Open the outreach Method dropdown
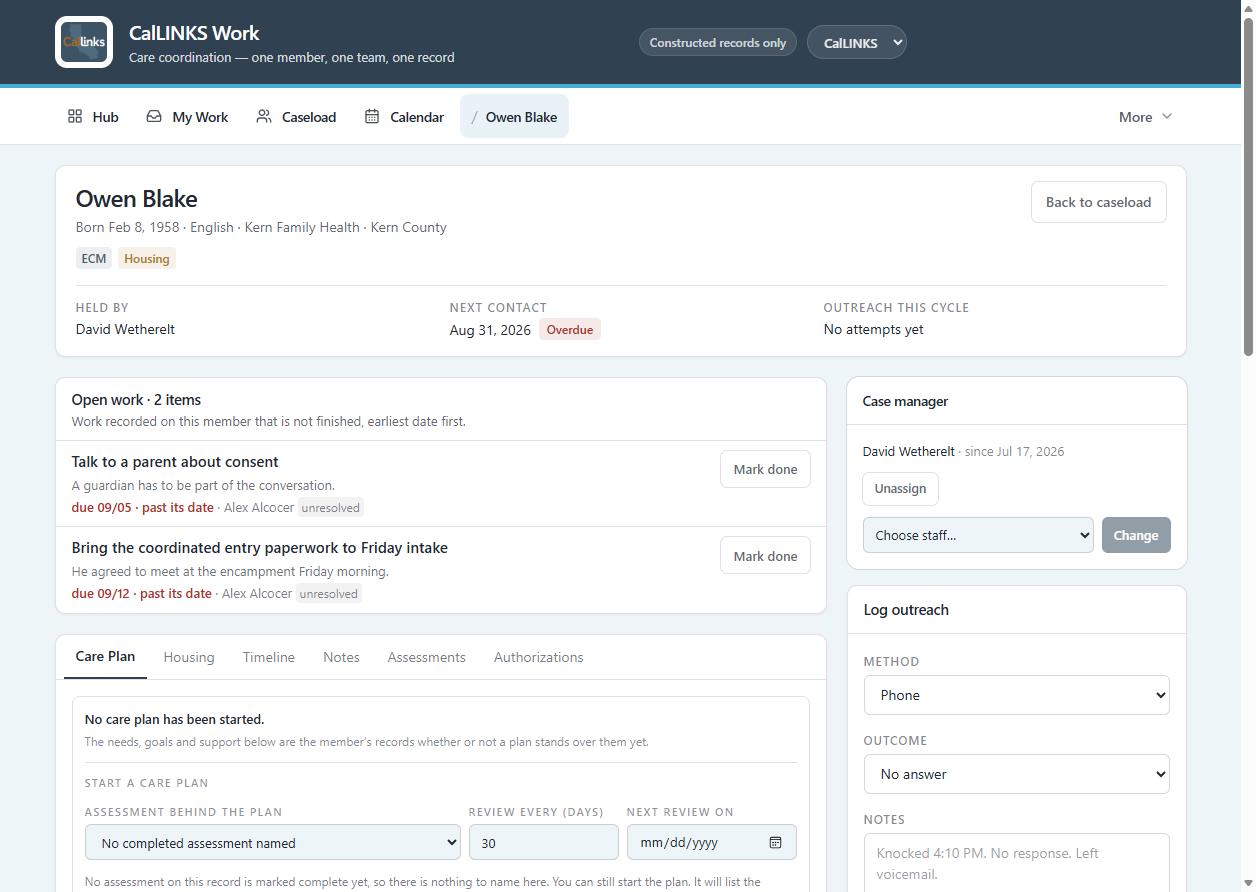Image resolution: width=1256 pixels, height=892 pixels. 1017,695
